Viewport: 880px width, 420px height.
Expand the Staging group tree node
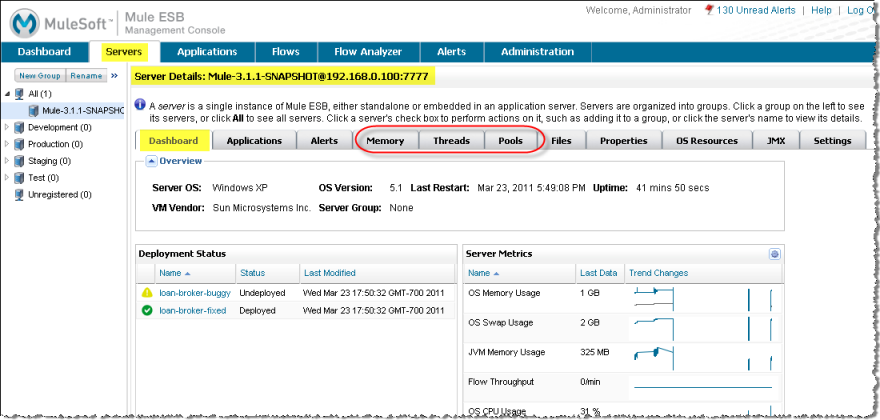pyautogui.click(x=8, y=161)
